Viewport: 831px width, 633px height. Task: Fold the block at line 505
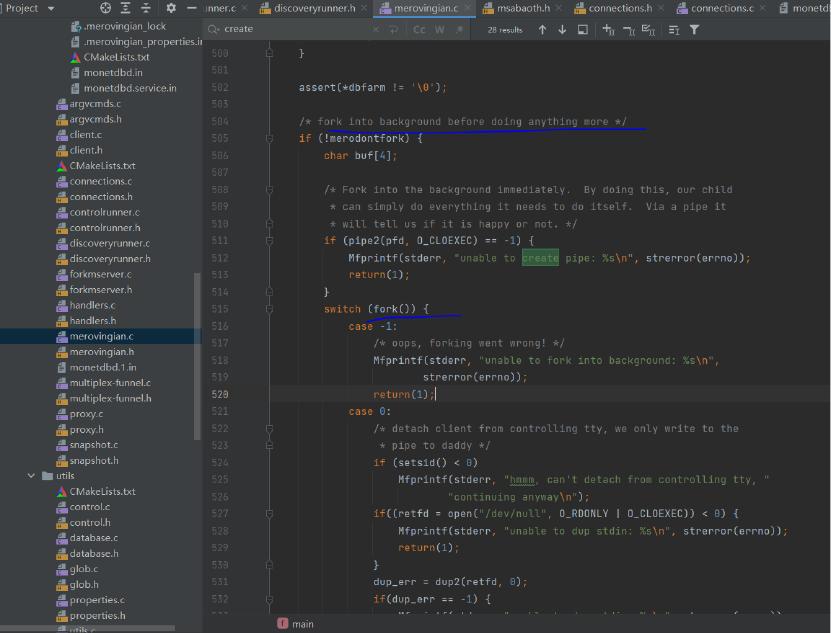(269, 138)
